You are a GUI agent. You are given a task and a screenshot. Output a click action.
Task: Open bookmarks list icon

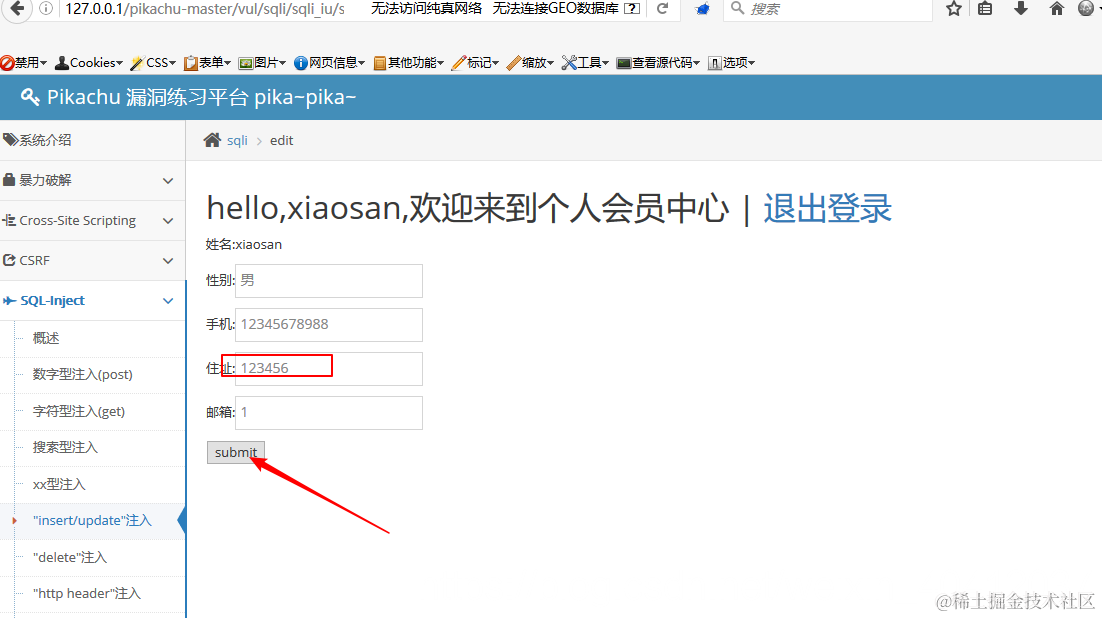[x=985, y=8]
